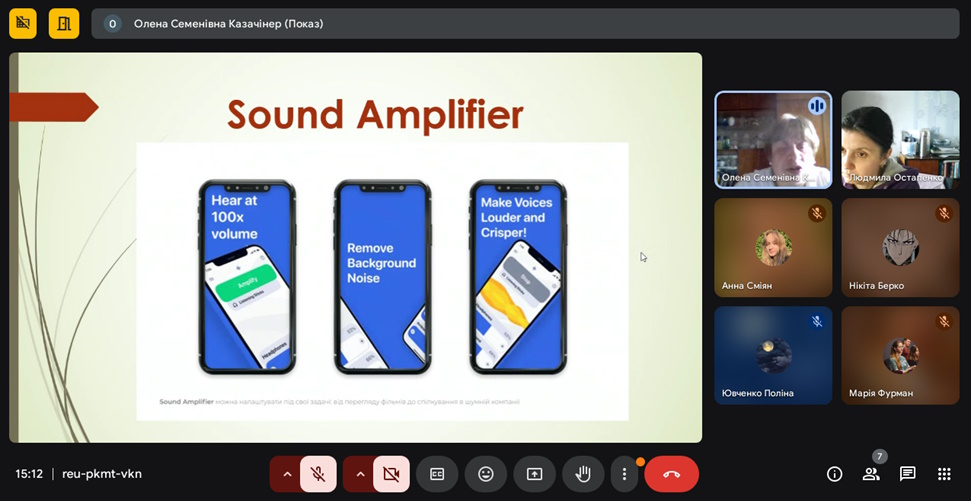
Task: Open camera options chevron
Action: [360, 474]
